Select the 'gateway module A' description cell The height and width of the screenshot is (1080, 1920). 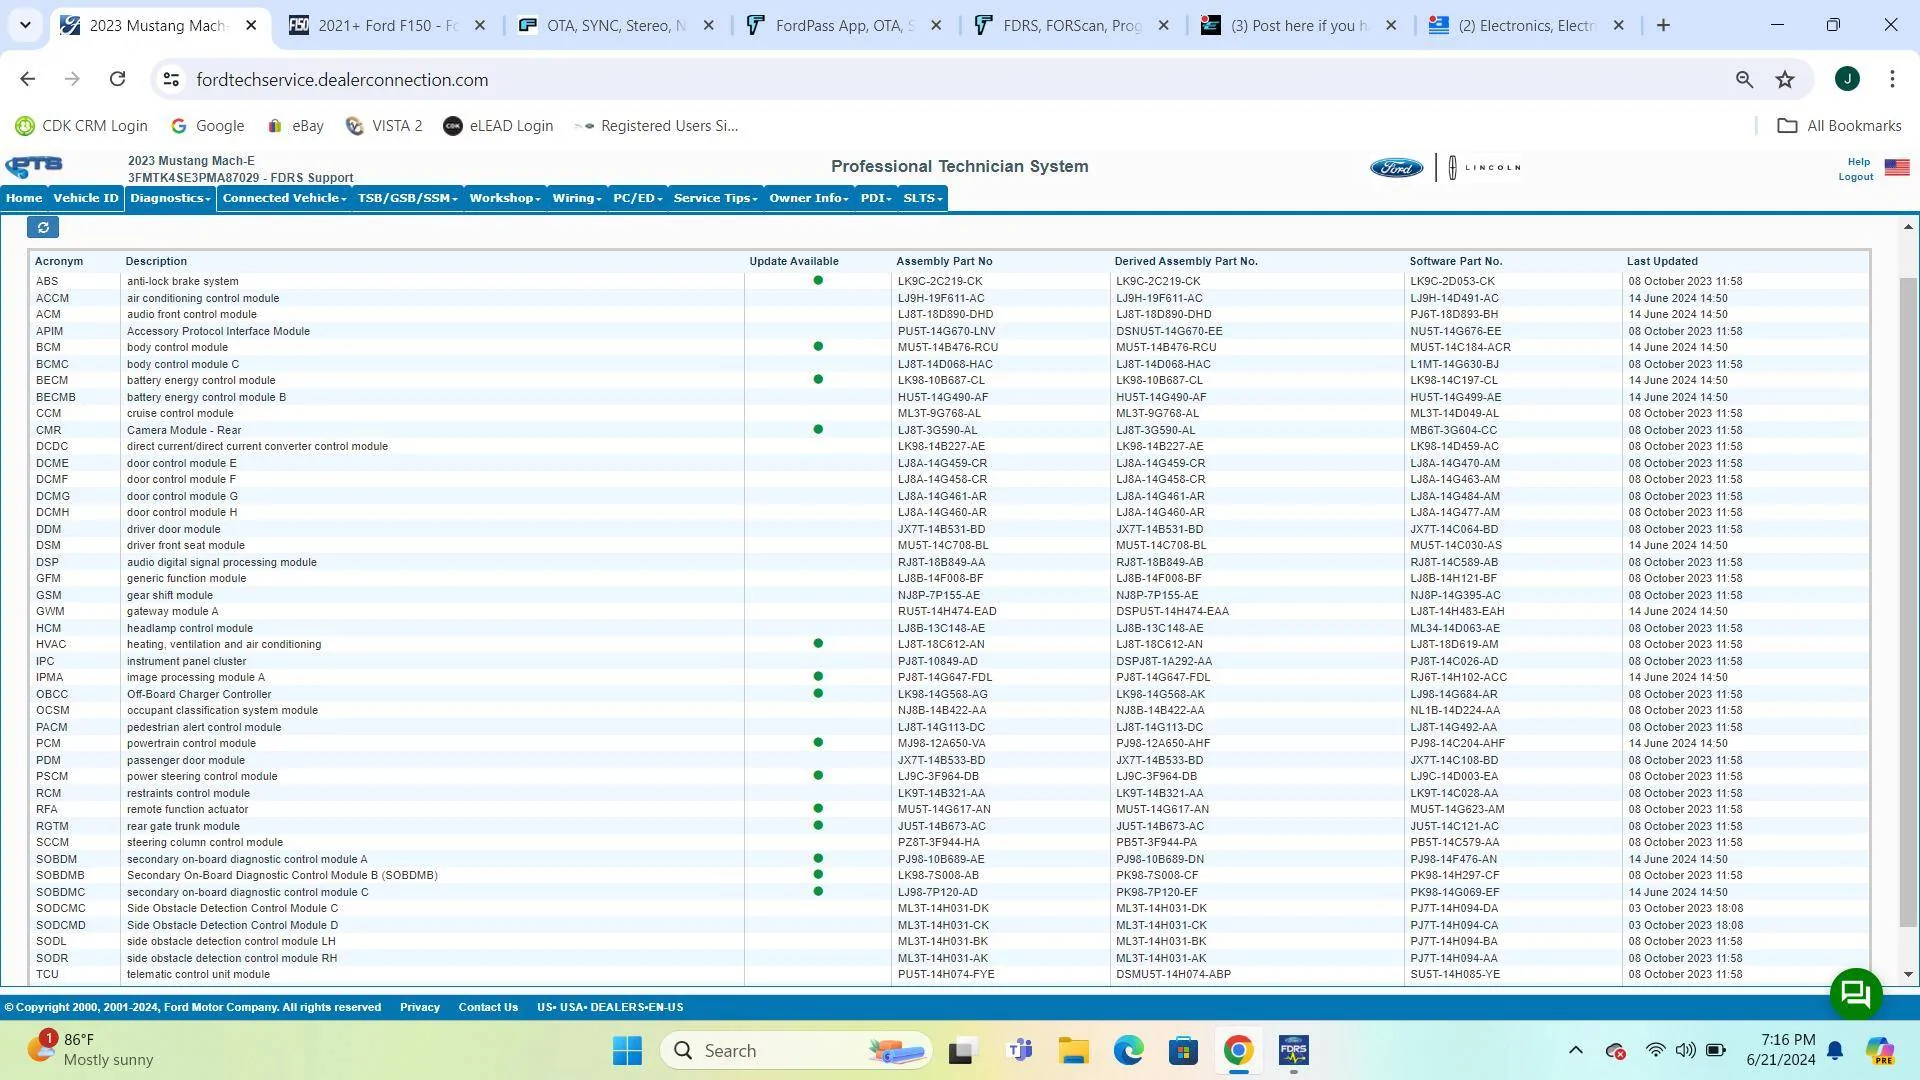tap(172, 612)
